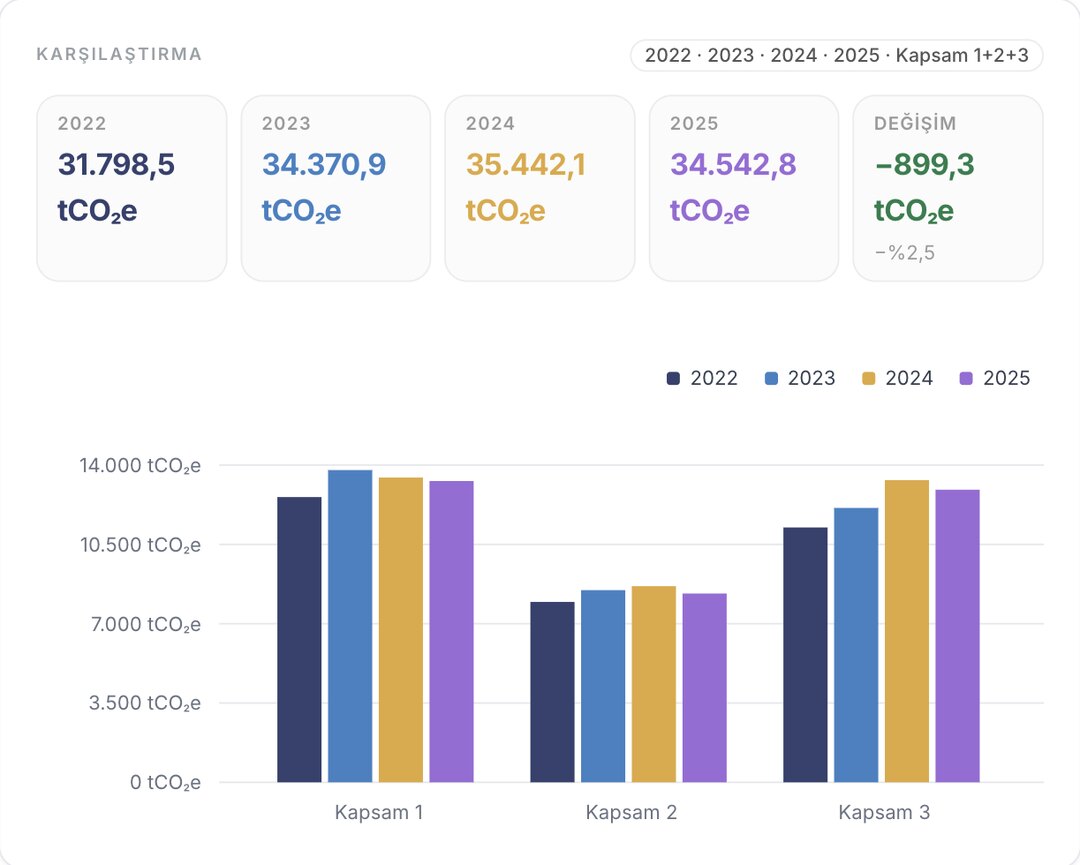Click the Kapsam 1 category label
1080x865 pixels.
[379, 812]
